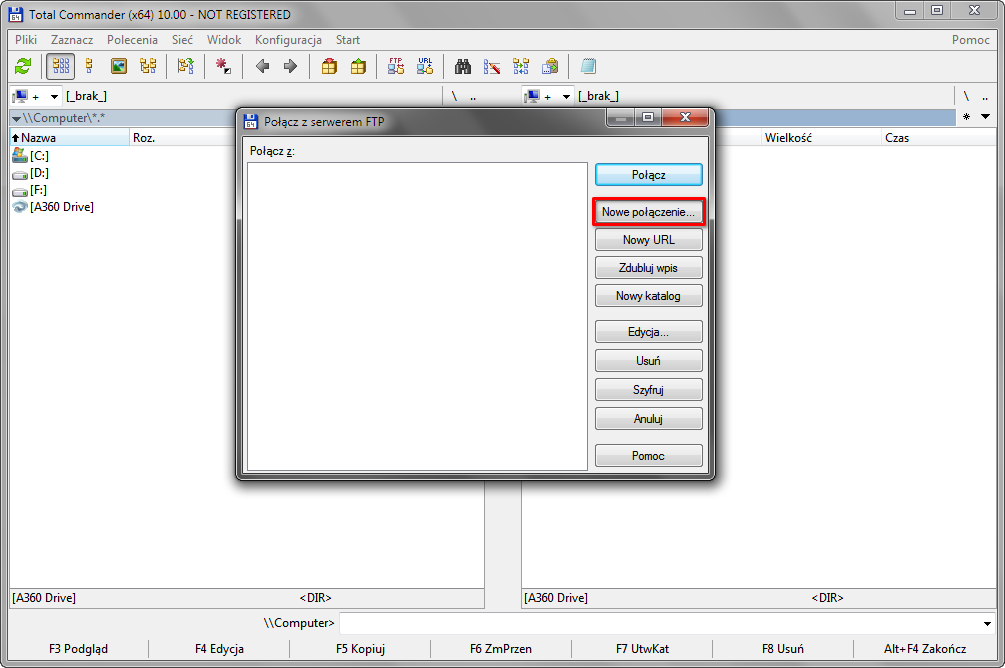Open the Widok menu
The image size is (1005, 668).
(224, 40)
